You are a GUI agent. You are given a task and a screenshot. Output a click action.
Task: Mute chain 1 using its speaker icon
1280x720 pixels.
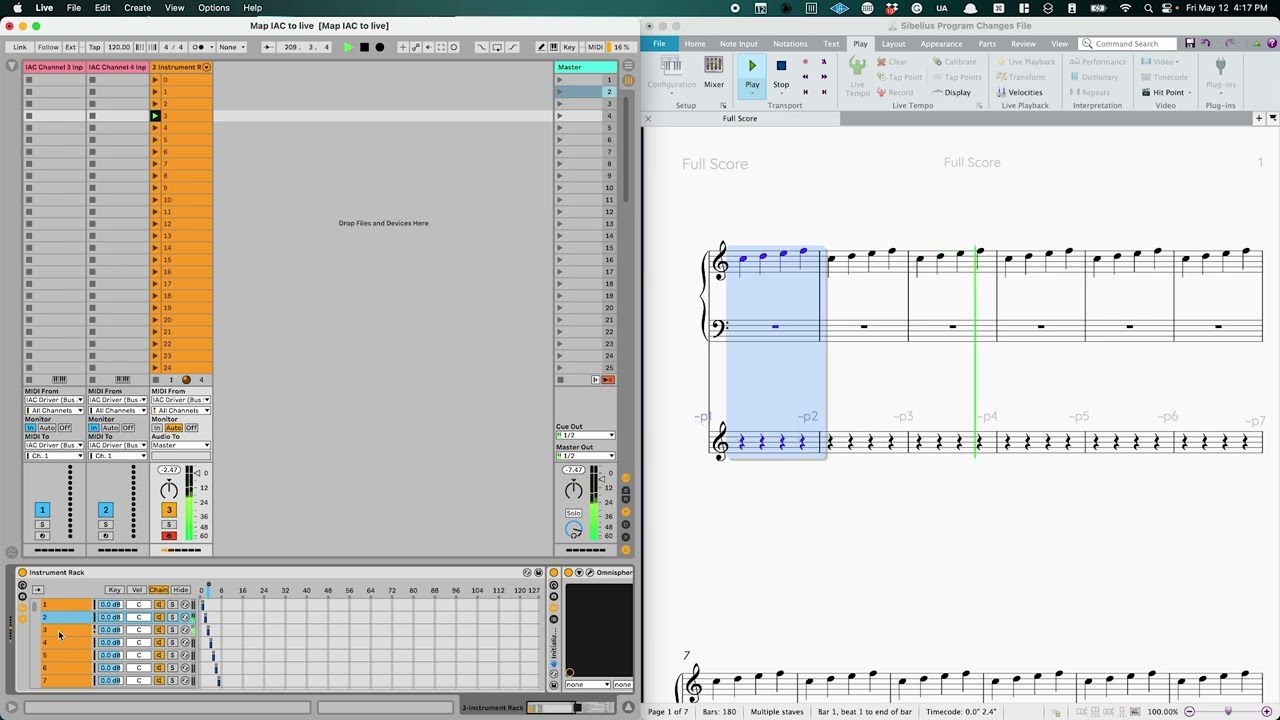point(158,604)
